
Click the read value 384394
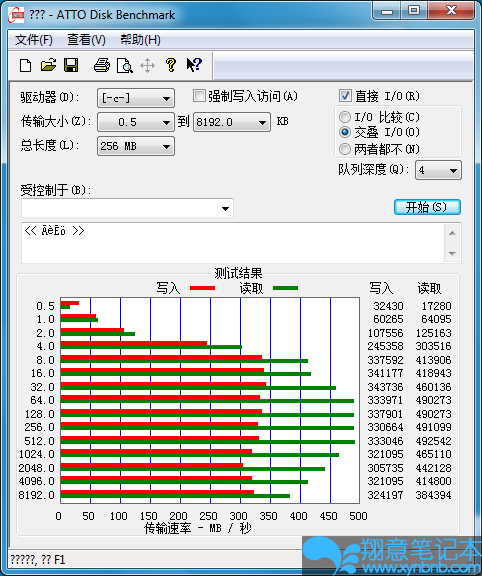tap(434, 495)
